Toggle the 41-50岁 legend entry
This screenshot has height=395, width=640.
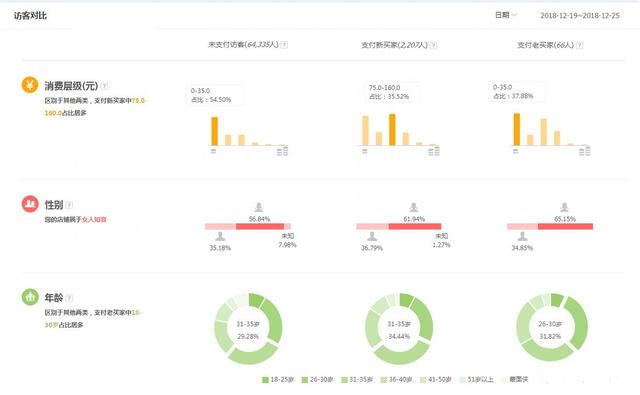click(436, 380)
